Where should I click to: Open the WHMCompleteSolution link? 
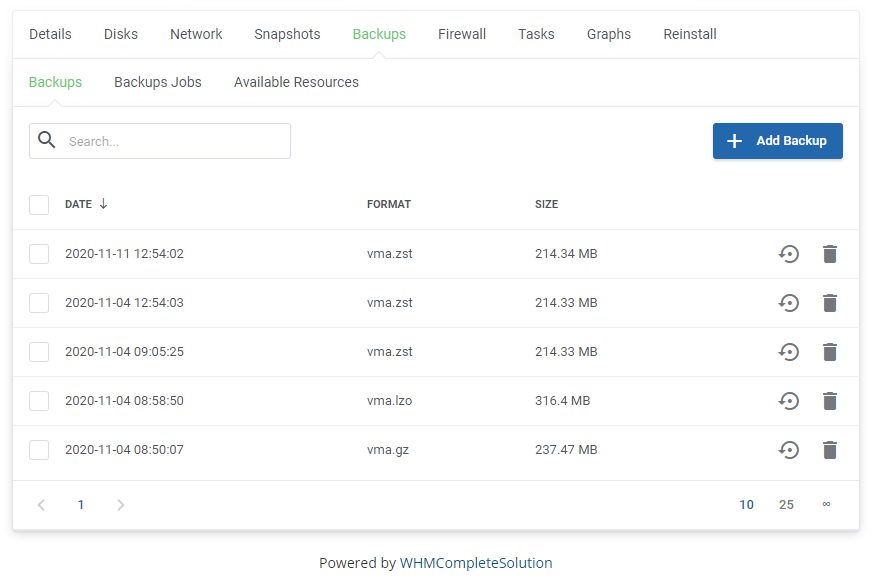pos(476,563)
